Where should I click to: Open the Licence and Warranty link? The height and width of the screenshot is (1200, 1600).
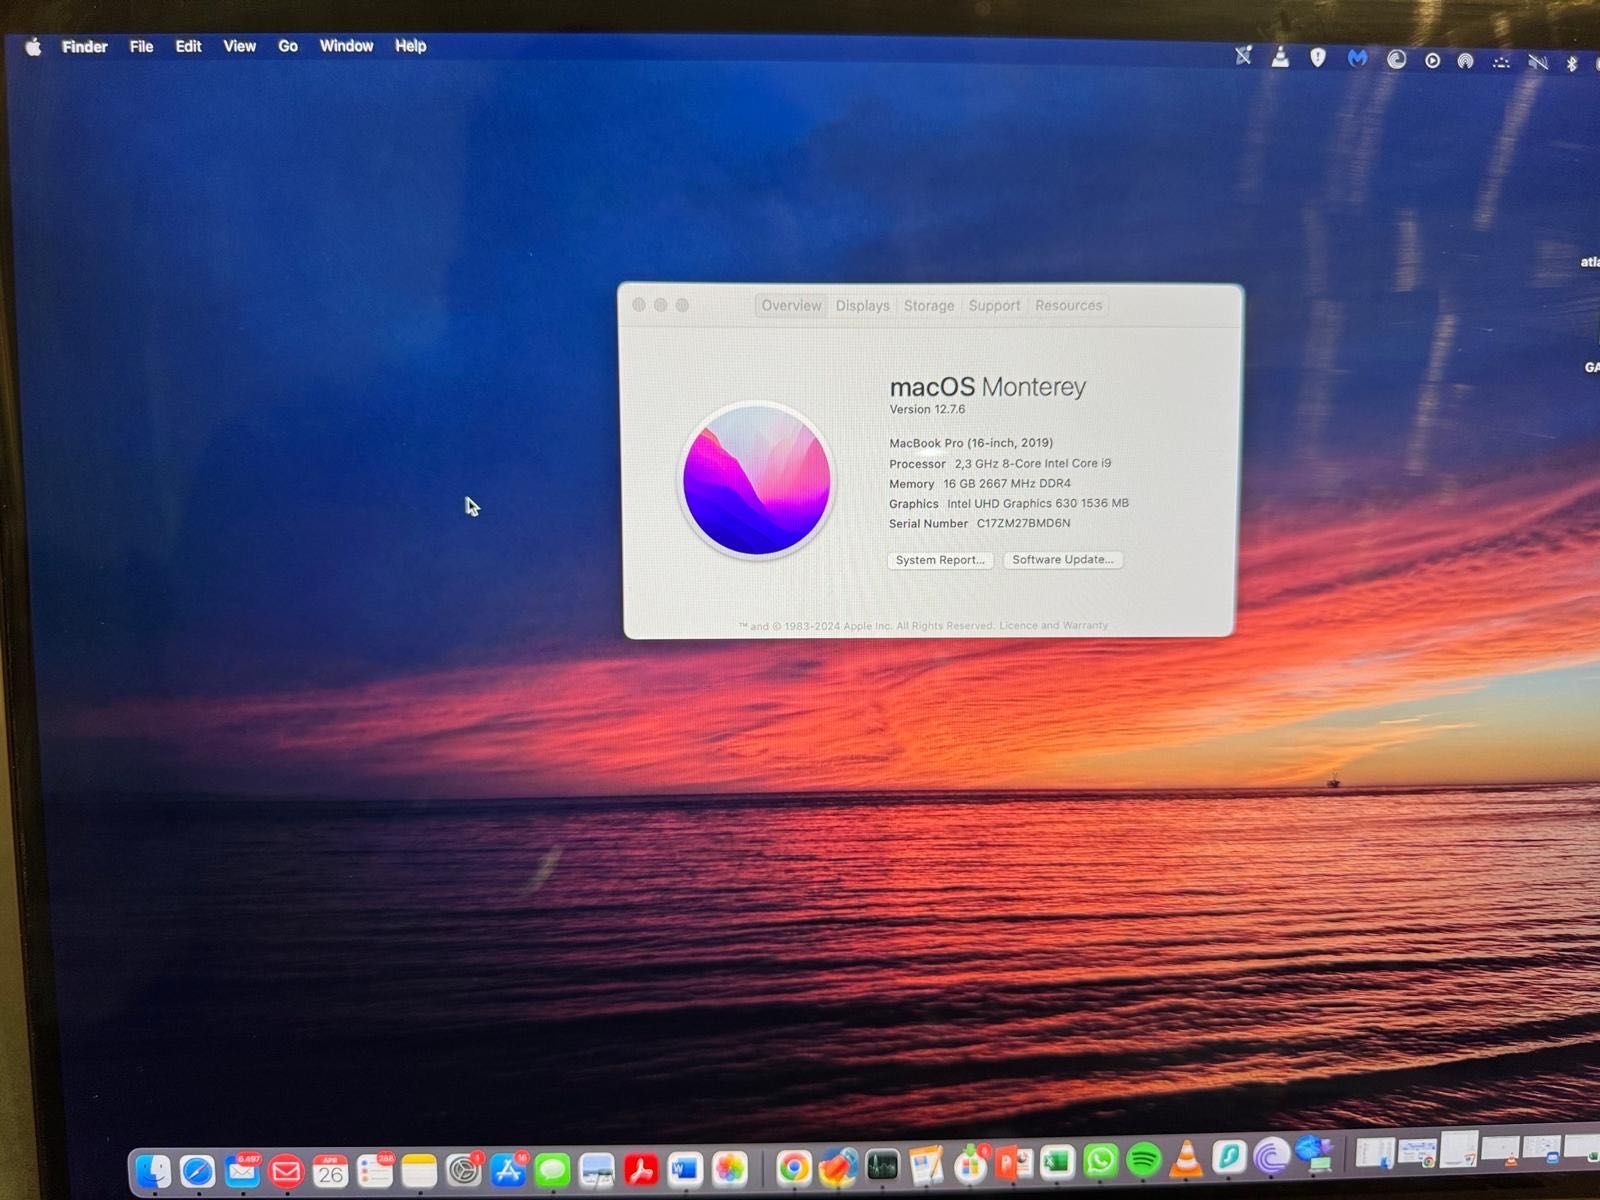point(1053,625)
